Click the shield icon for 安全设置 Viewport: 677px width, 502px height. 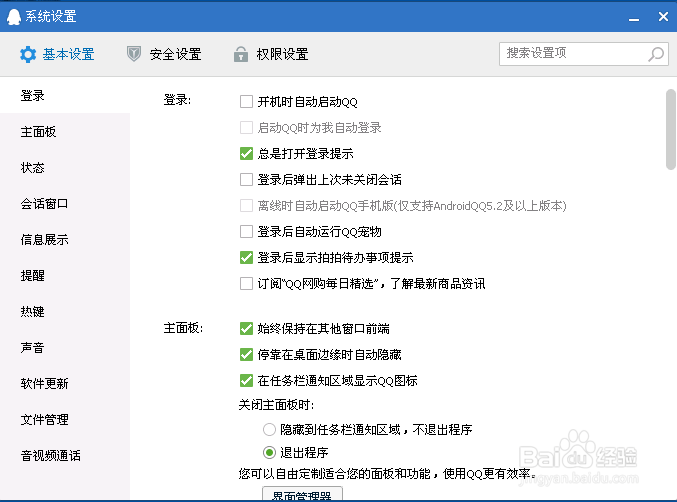click(x=134, y=54)
